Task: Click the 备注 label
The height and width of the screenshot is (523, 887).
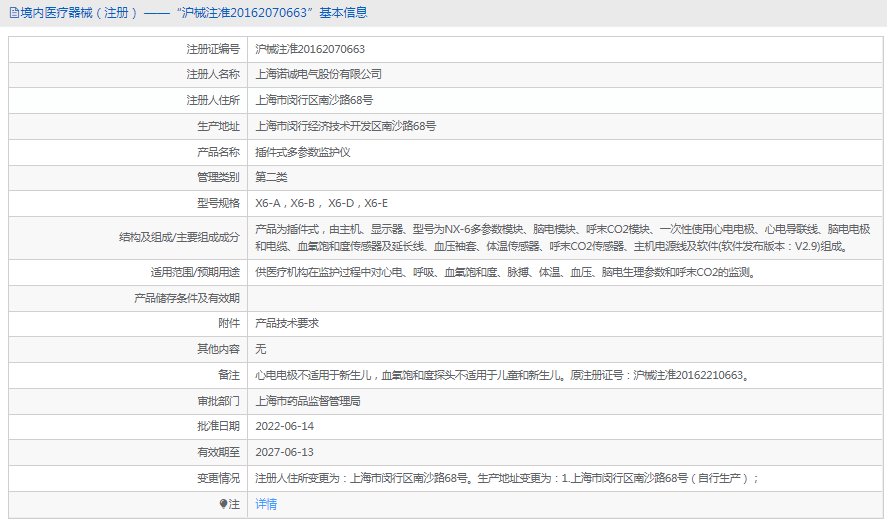Action: point(229,375)
